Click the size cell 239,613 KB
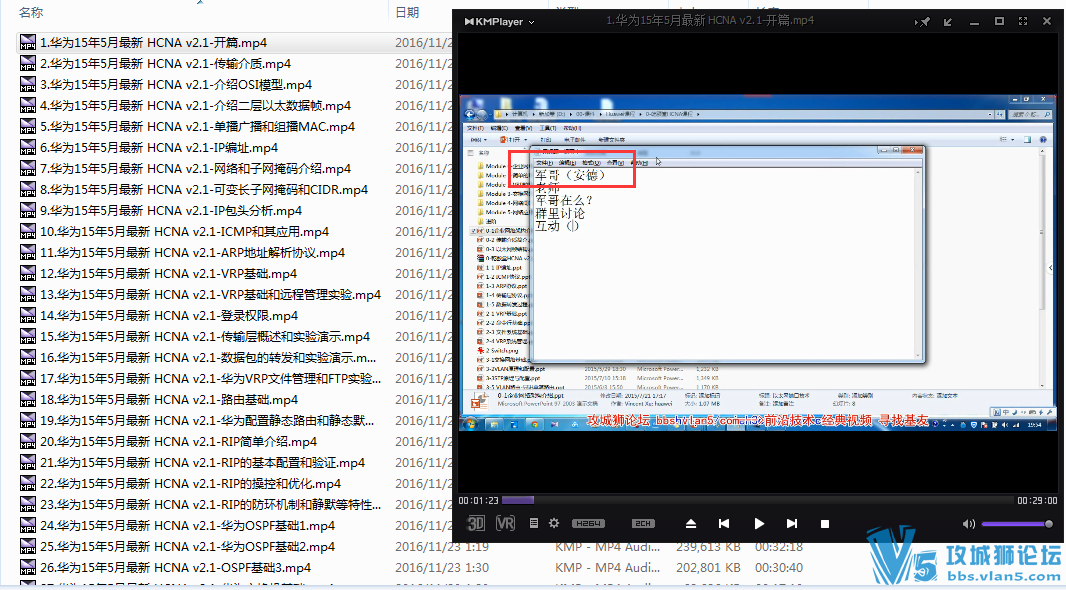 point(708,547)
